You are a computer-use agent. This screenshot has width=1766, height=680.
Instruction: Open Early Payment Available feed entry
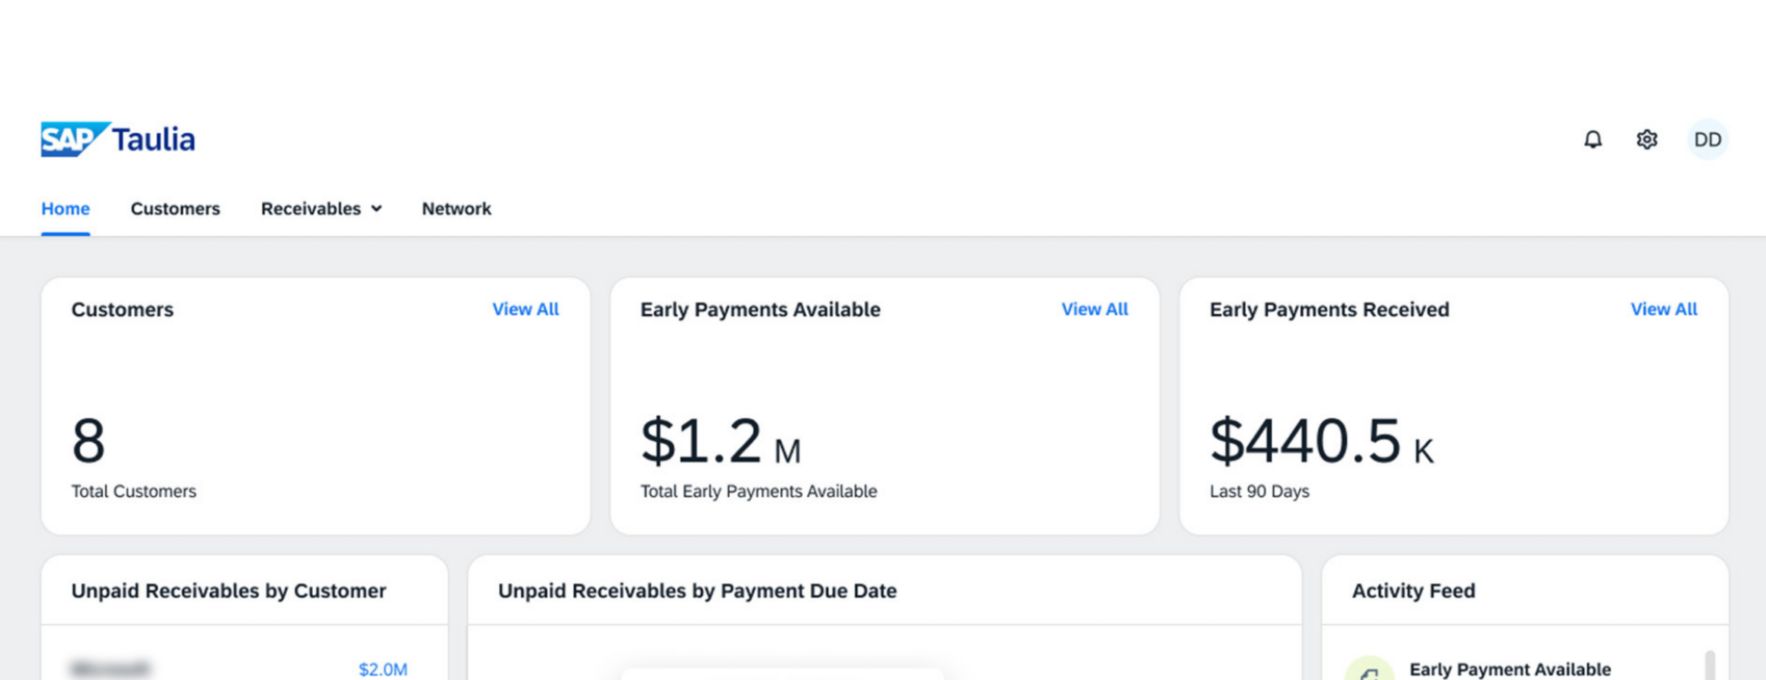1510,669
